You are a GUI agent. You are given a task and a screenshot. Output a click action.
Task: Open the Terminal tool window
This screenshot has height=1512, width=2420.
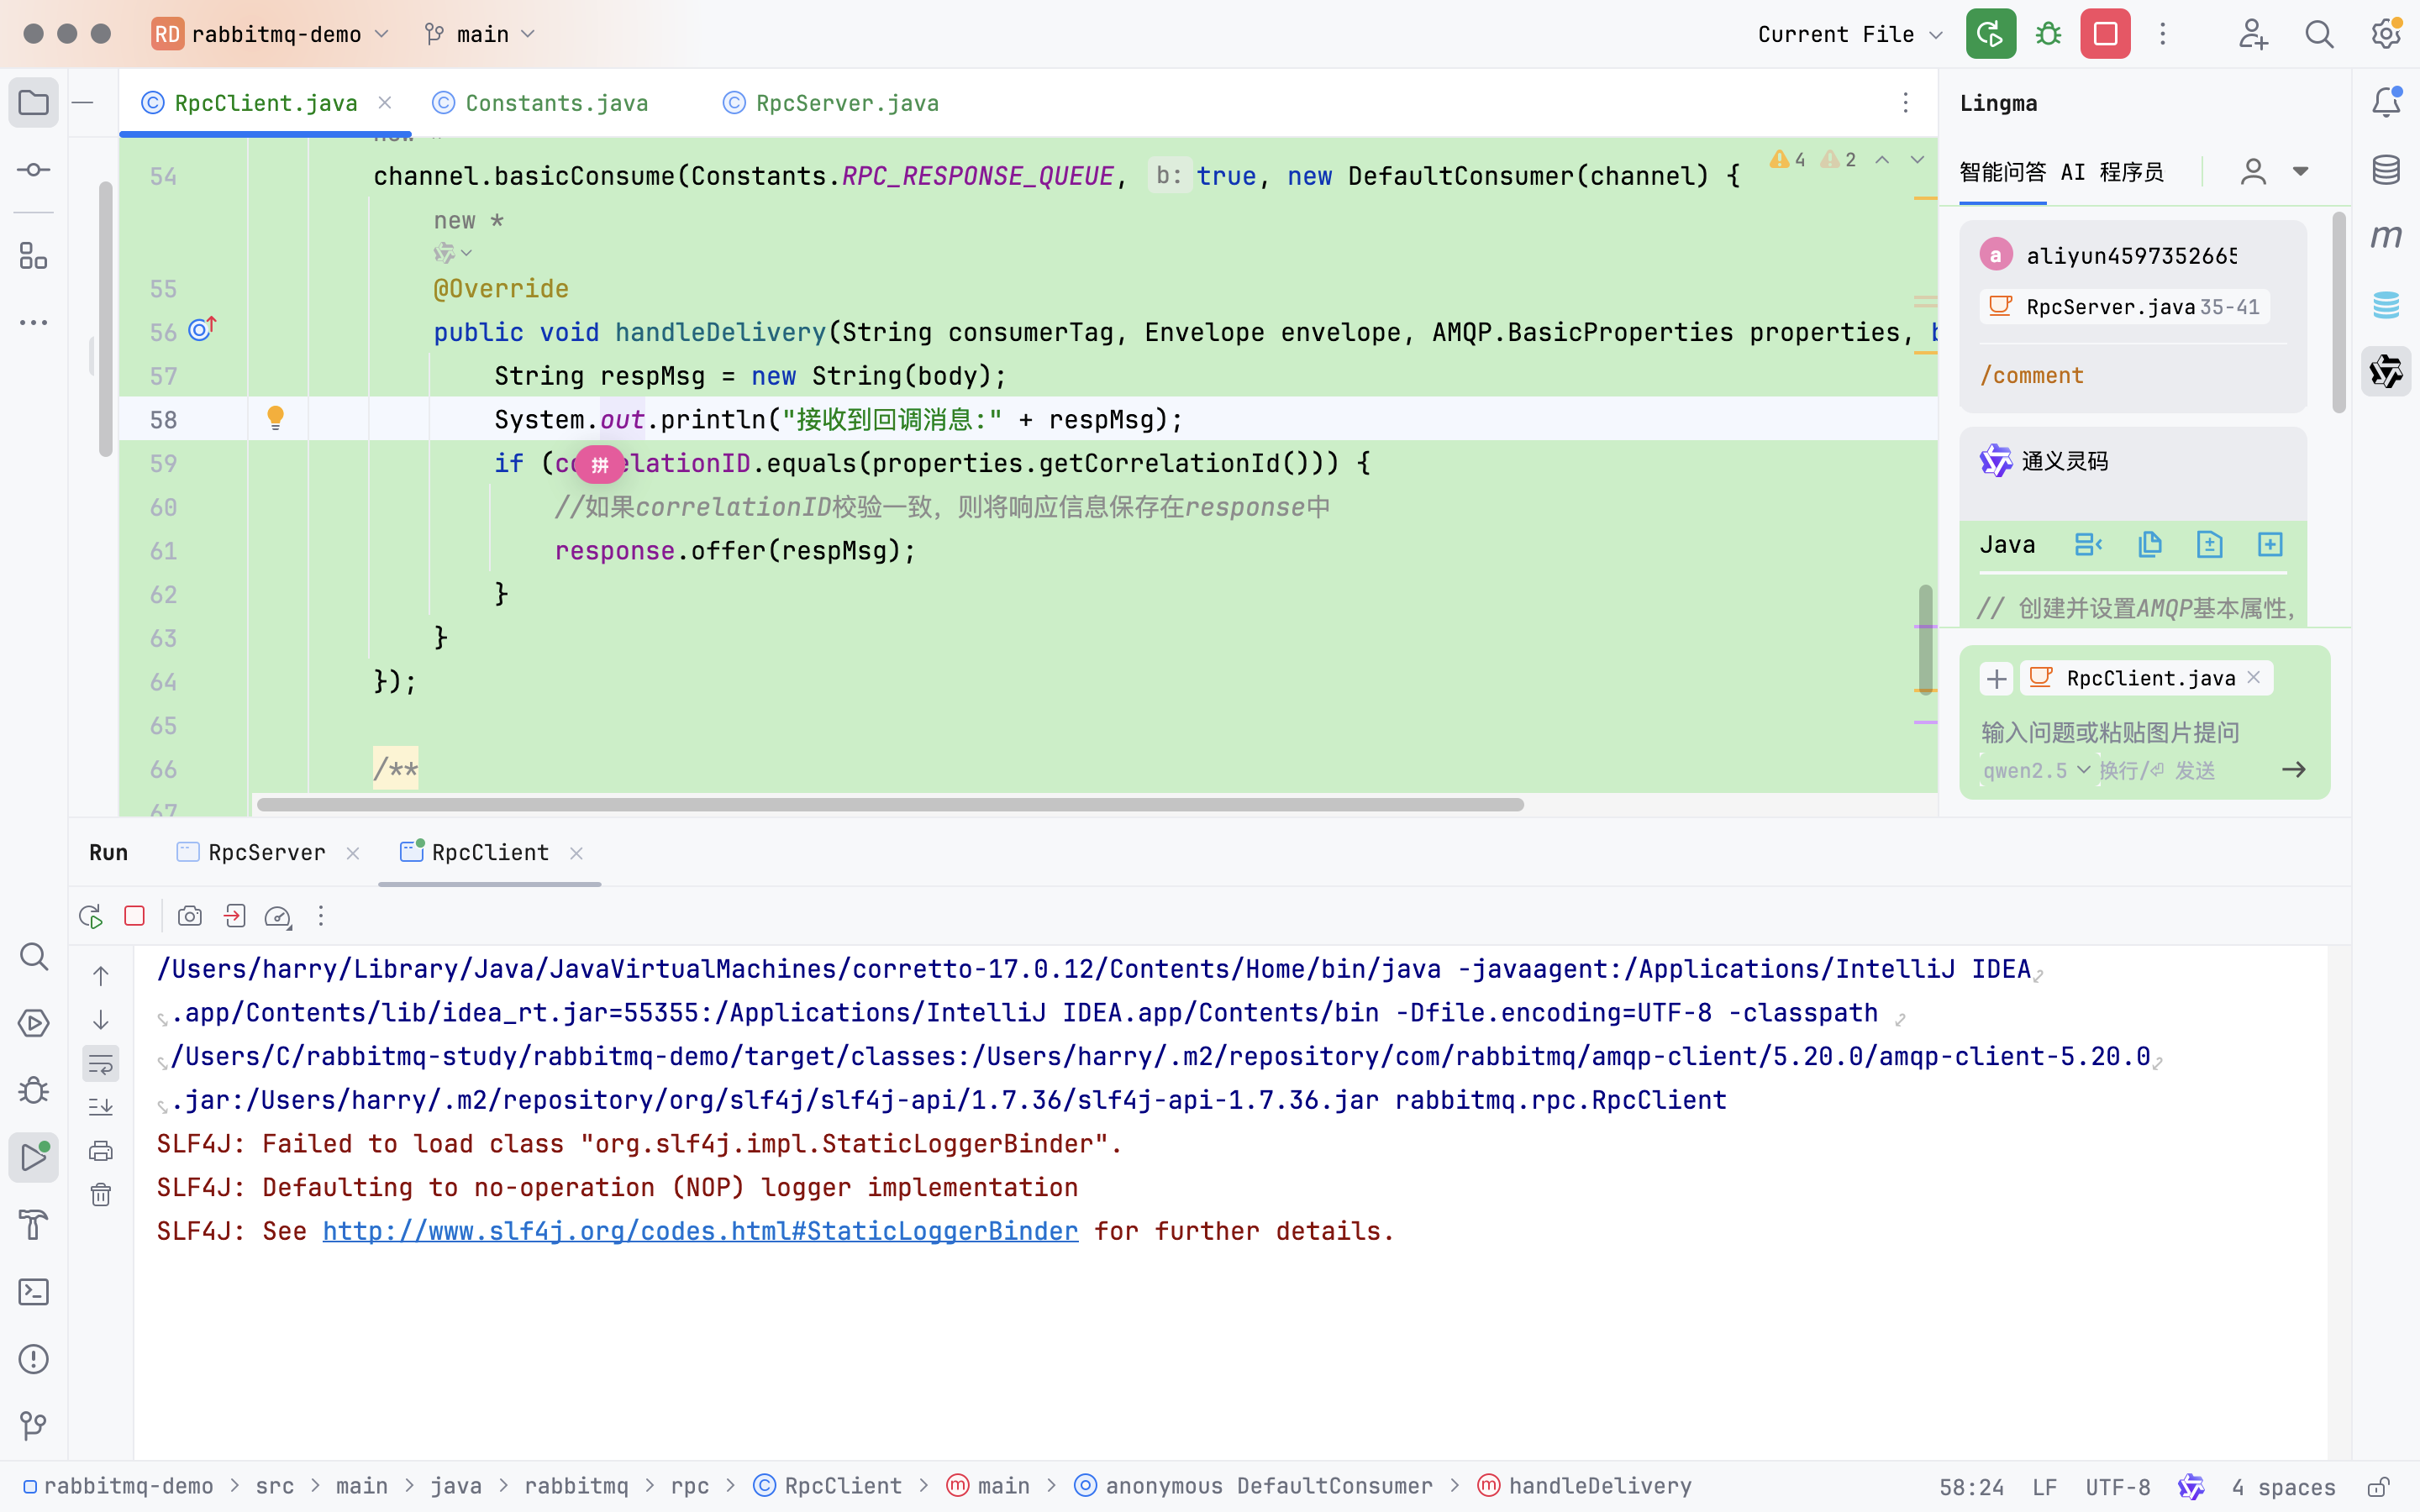34,1292
